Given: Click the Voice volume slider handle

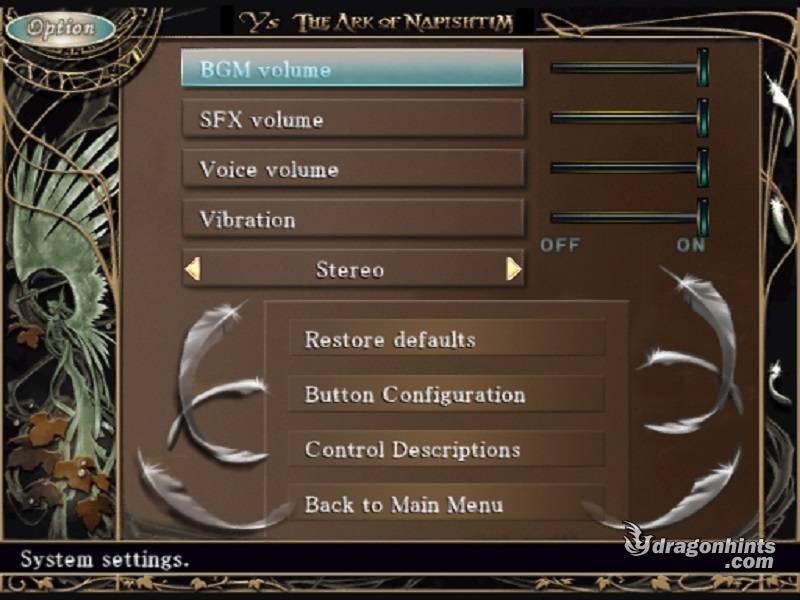Looking at the screenshot, I should [x=703, y=167].
